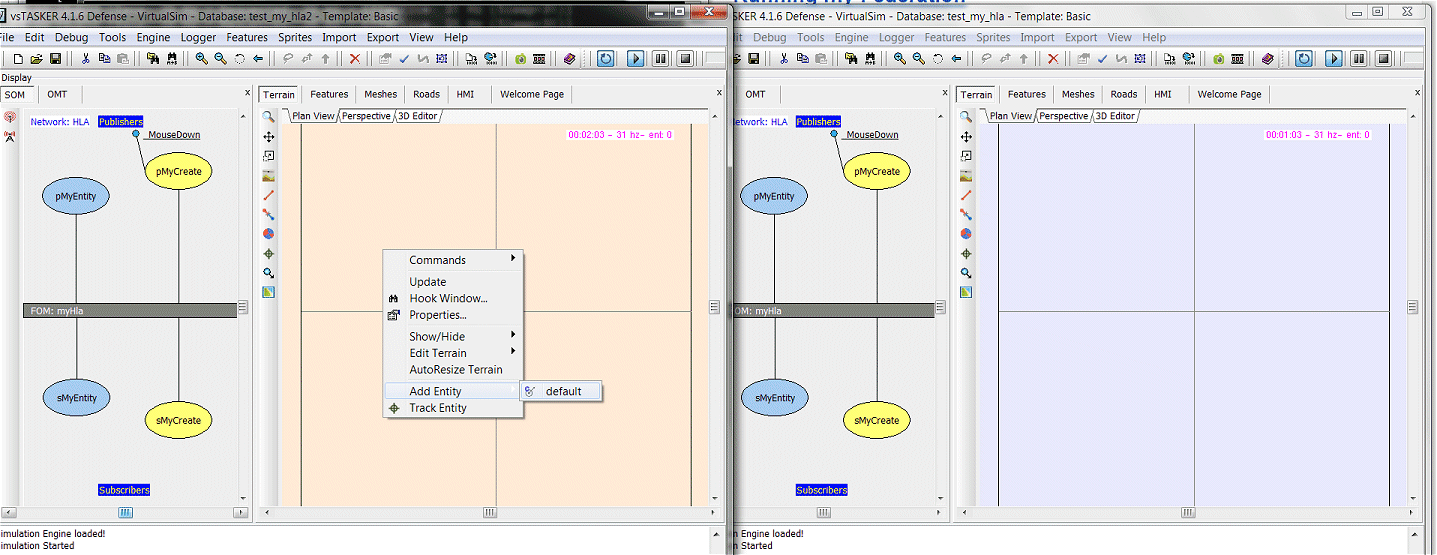Click the Publishers label in left SOM panel
The width and height of the screenshot is (1437, 555).
click(x=120, y=122)
